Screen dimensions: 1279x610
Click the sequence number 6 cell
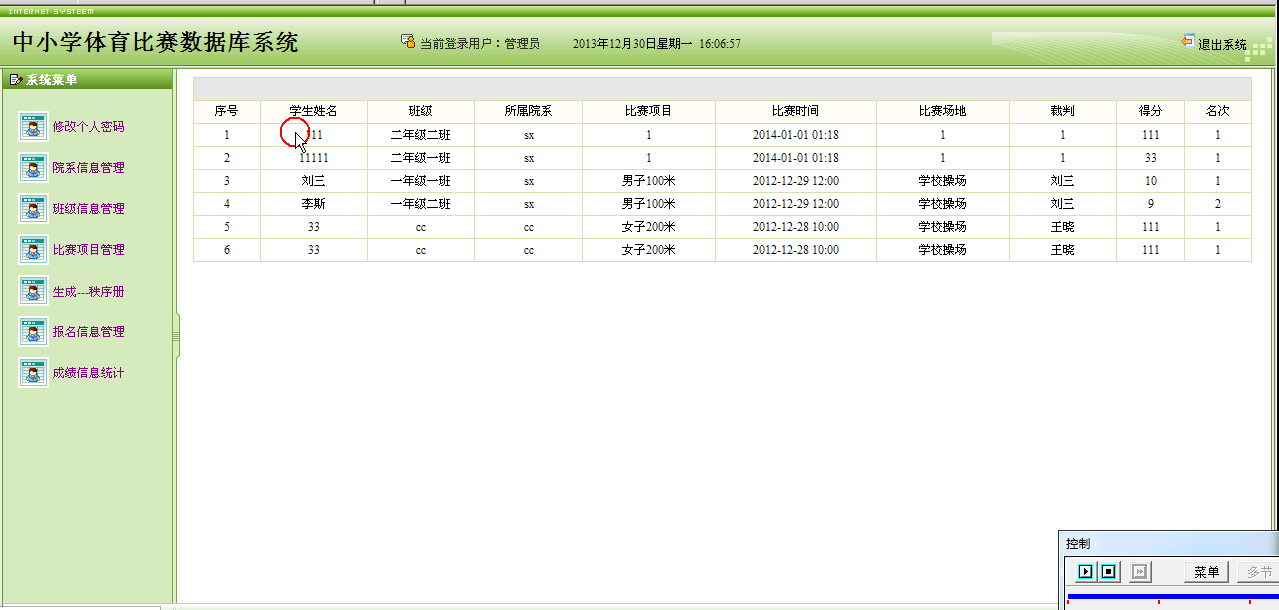227,250
